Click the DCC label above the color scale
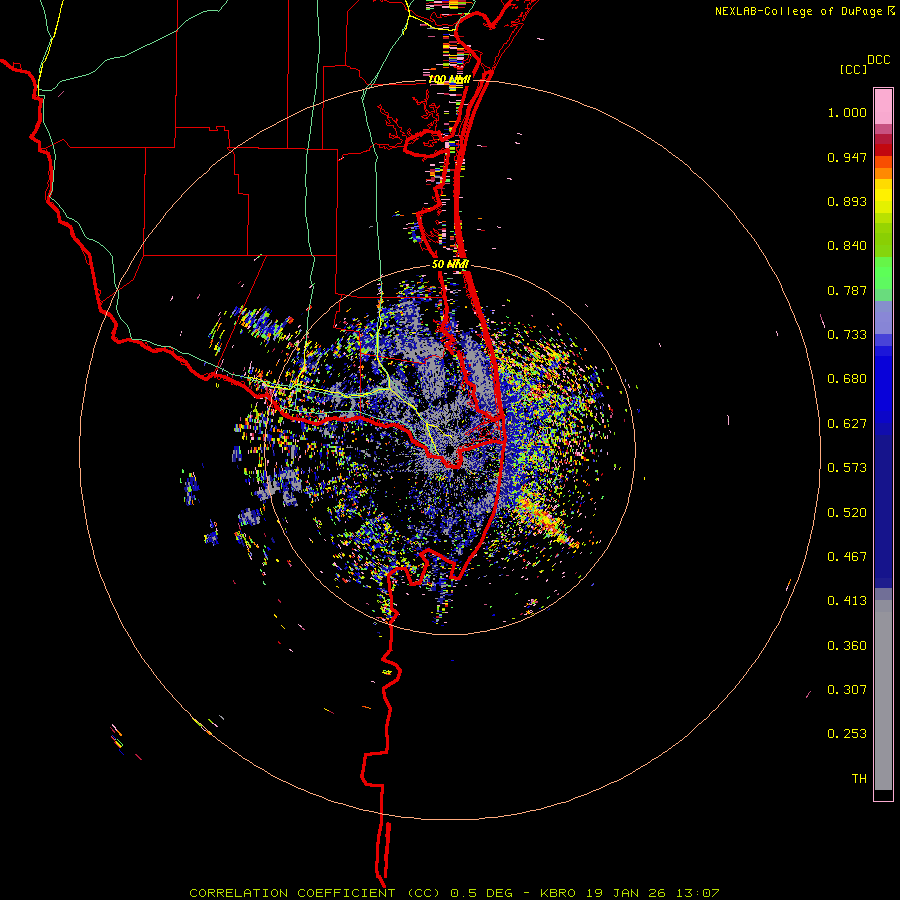This screenshot has width=900, height=900. (x=878, y=60)
